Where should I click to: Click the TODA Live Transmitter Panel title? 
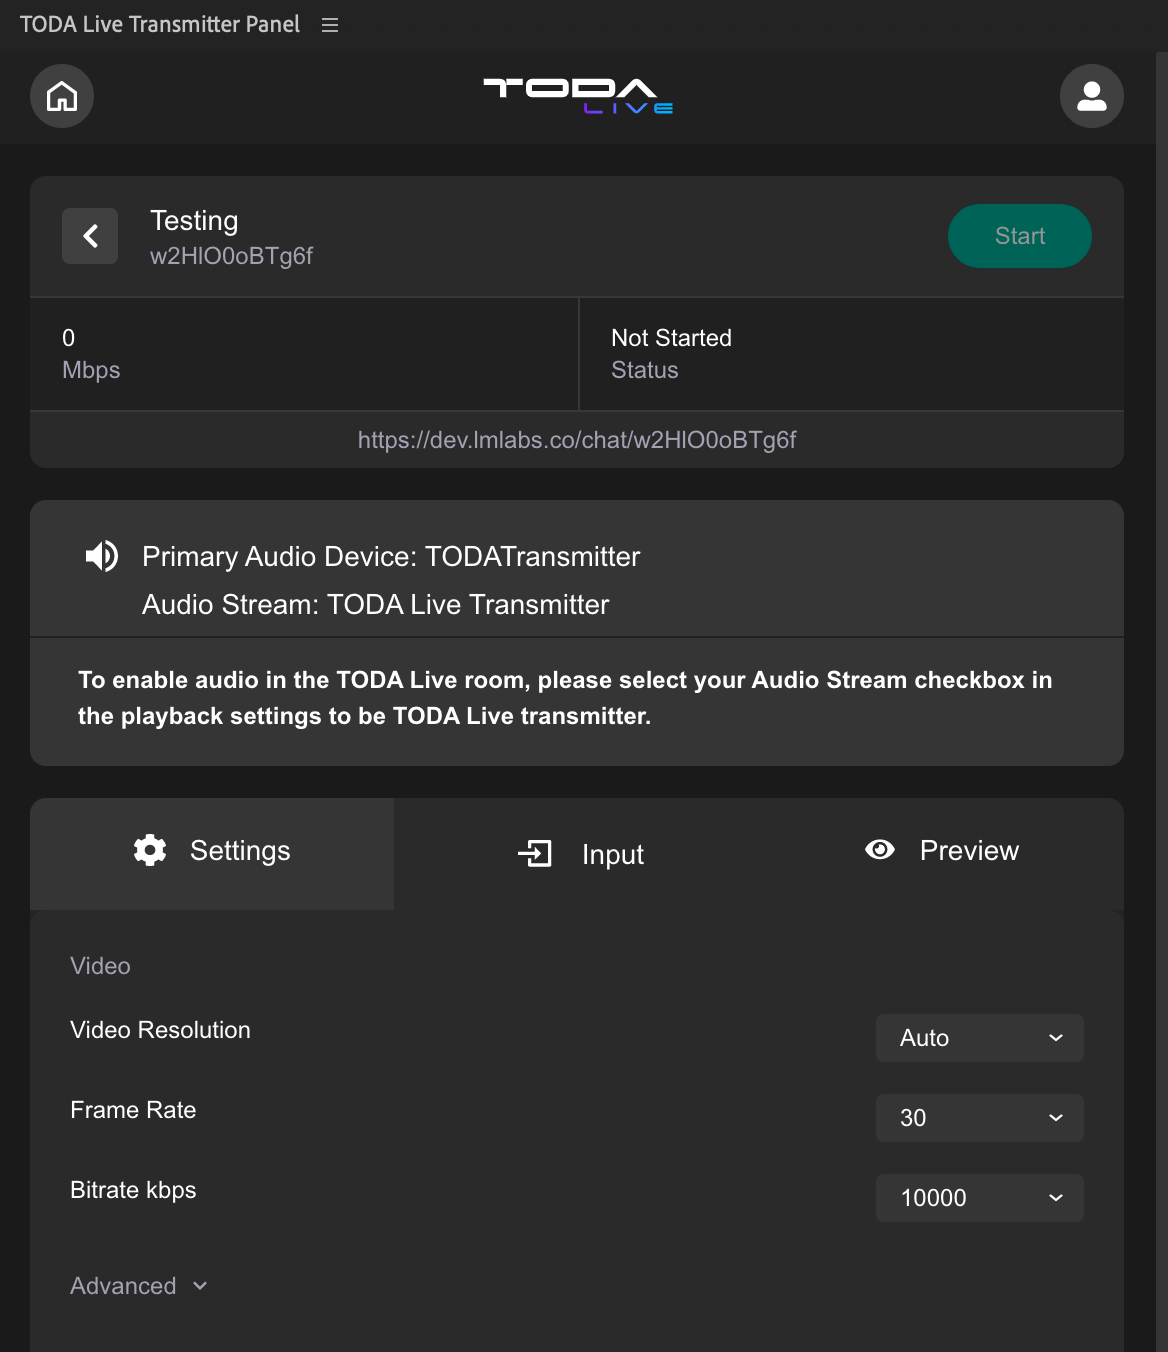(160, 25)
